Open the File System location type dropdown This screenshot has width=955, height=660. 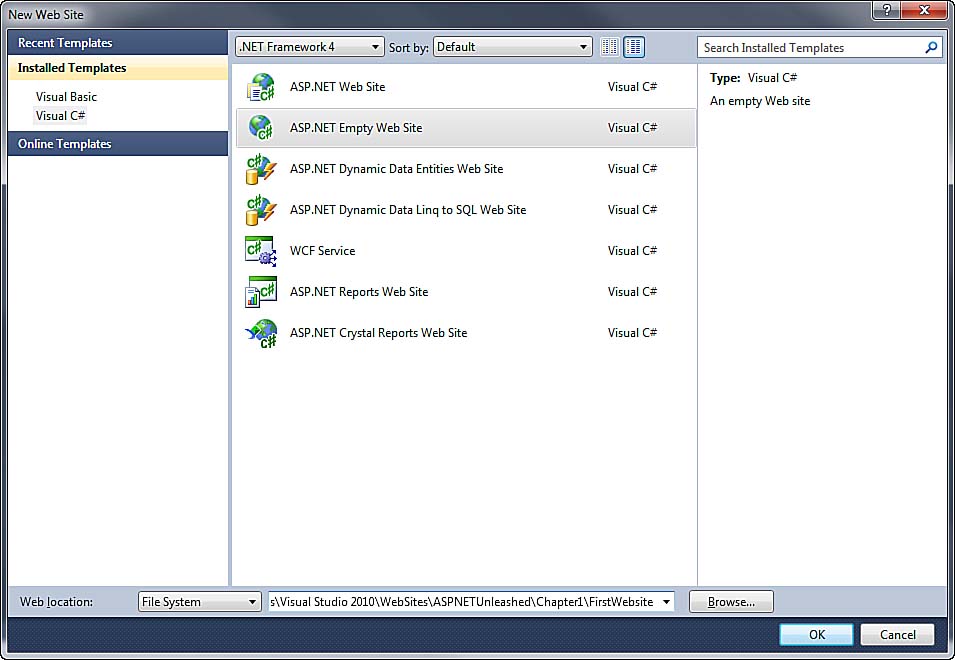199,602
